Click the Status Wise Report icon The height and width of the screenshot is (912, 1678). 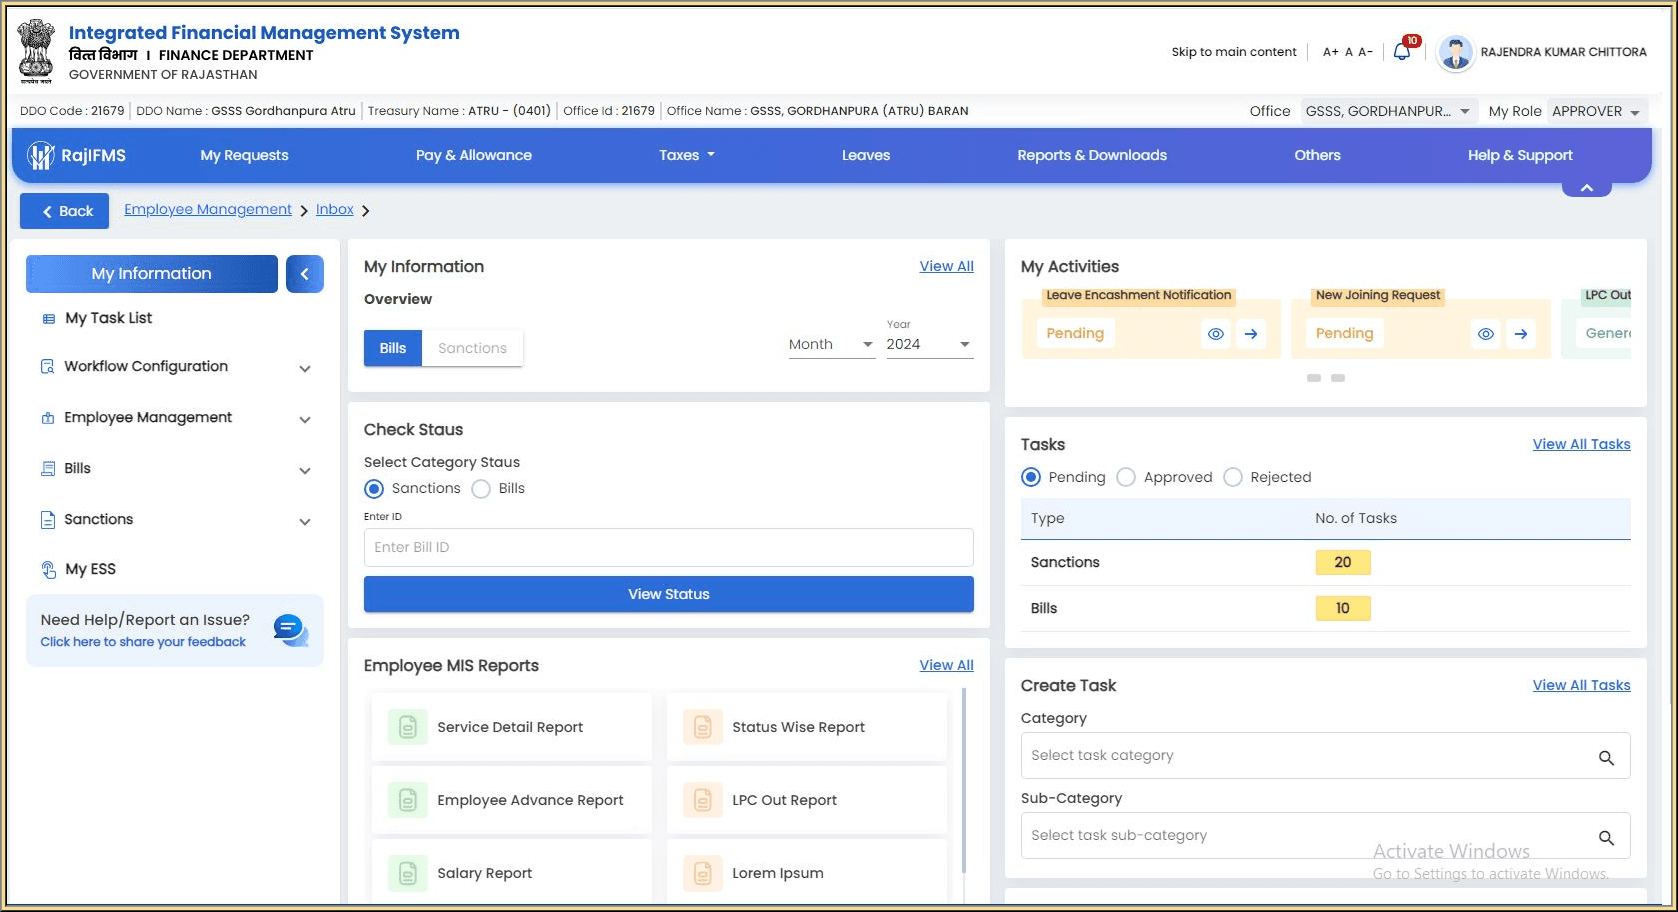click(x=702, y=727)
